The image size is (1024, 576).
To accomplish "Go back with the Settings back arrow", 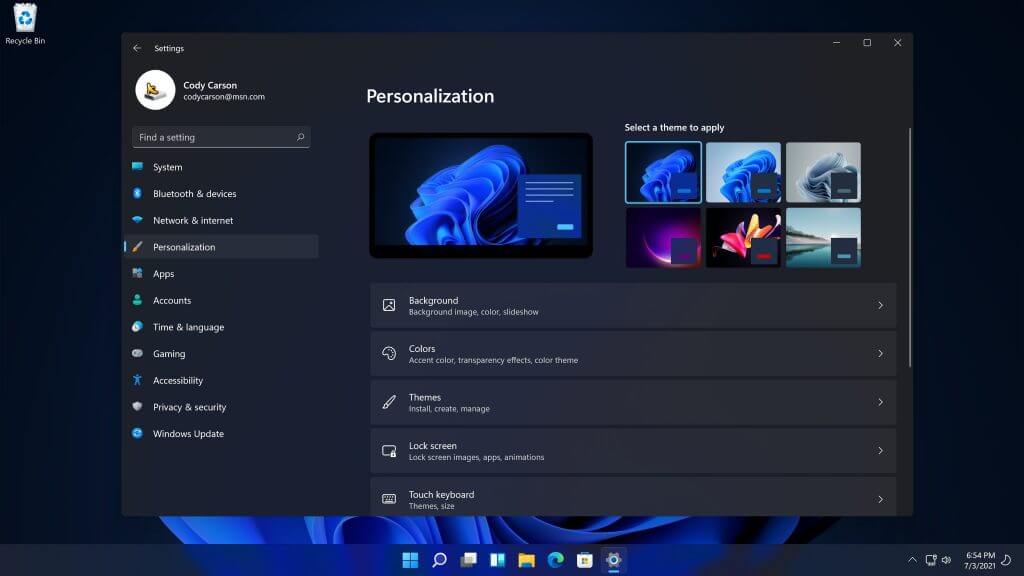I will click(x=137, y=48).
